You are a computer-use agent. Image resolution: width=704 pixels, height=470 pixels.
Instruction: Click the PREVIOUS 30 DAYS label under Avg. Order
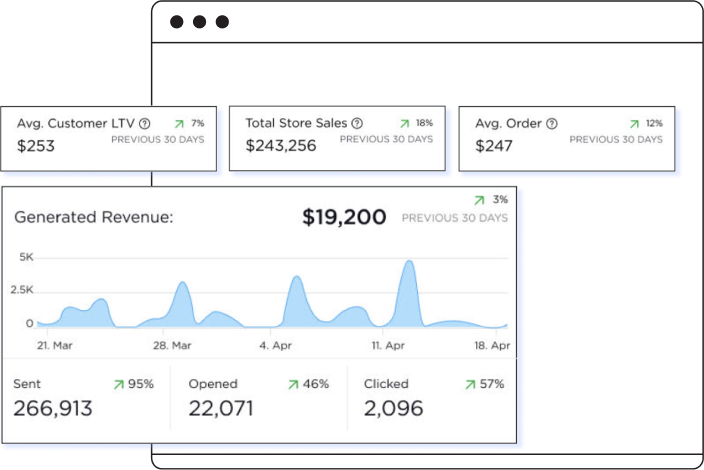click(616, 140)
